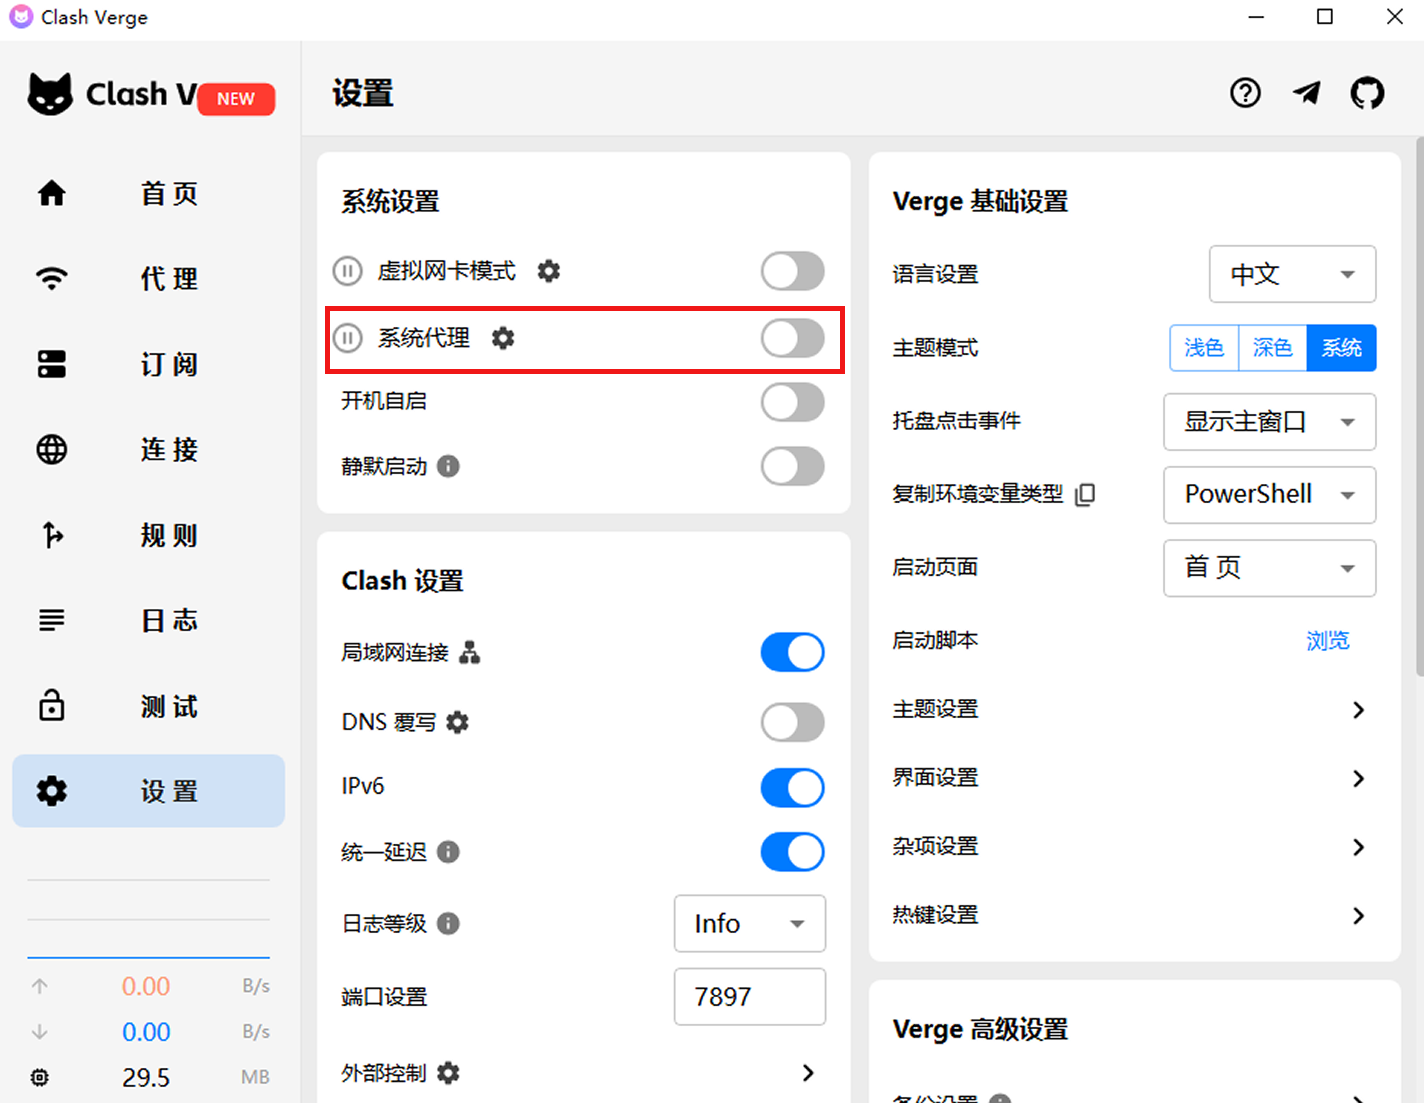Screen dimensions: 1424x1103
Task: Open system proxy (系统代理) gear settings
Action: pyautogui.click(x=503, y=338)
